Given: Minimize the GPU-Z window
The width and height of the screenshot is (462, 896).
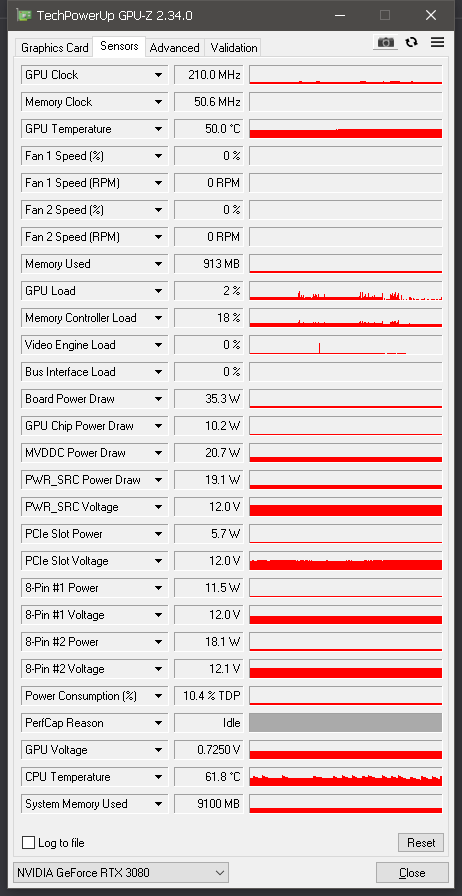Looking at the screenshot, I should click(340, 15).
